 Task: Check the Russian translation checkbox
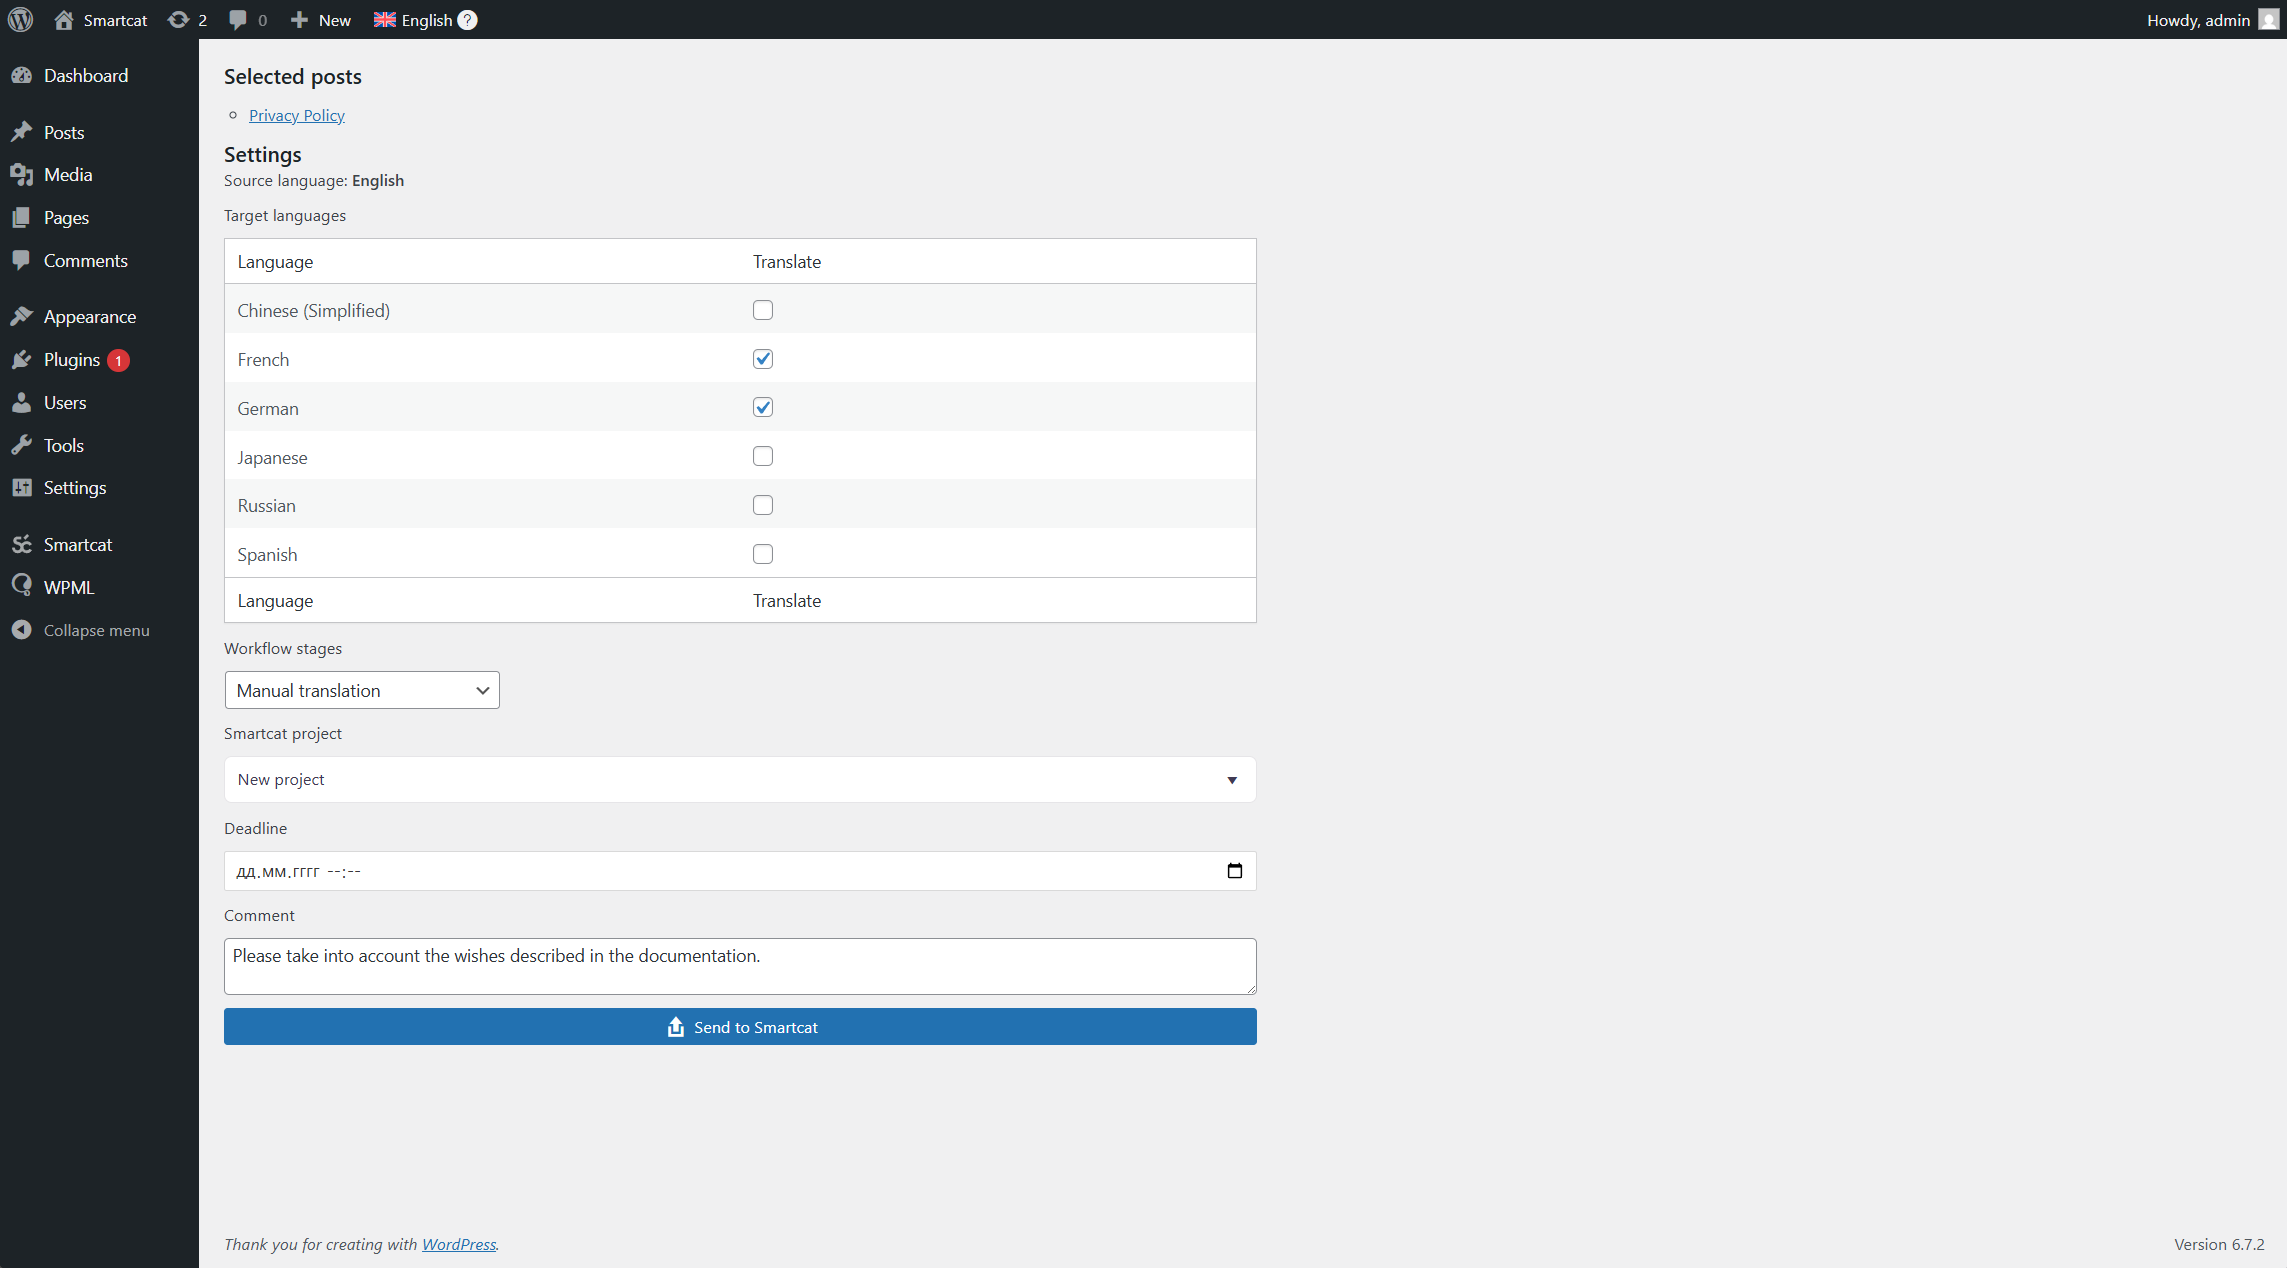(763, 505)
